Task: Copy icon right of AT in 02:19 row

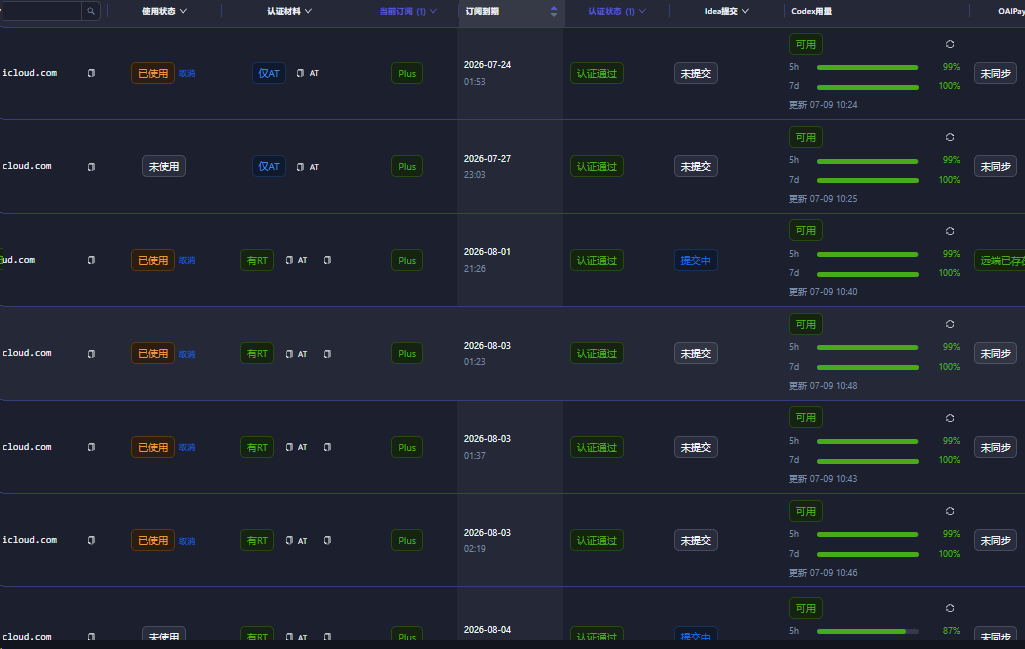Action: pyautogui.click(x=328, y=541)
